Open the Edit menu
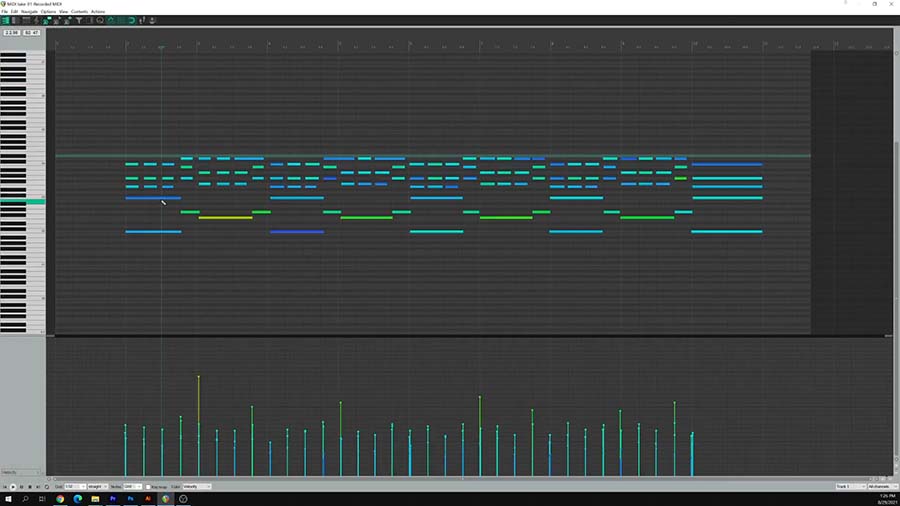900x506 pixels. (x=14, y=11)
